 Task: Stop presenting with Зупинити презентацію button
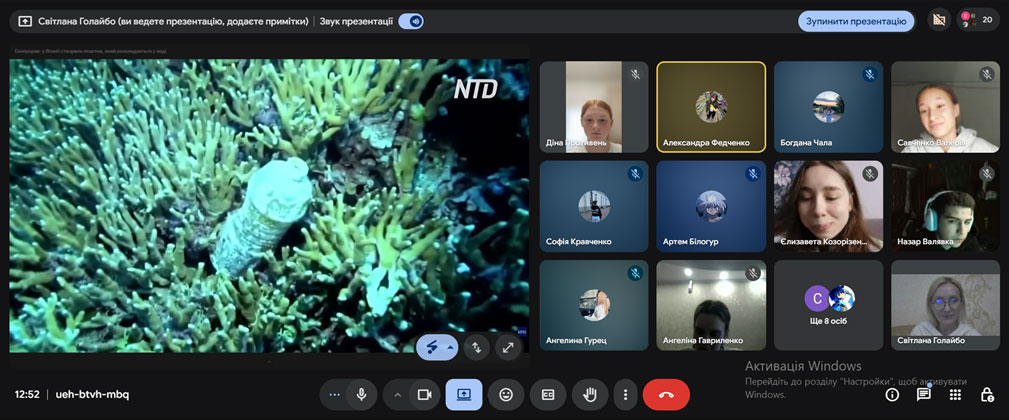pyautogui.click(x=856, y=20)
